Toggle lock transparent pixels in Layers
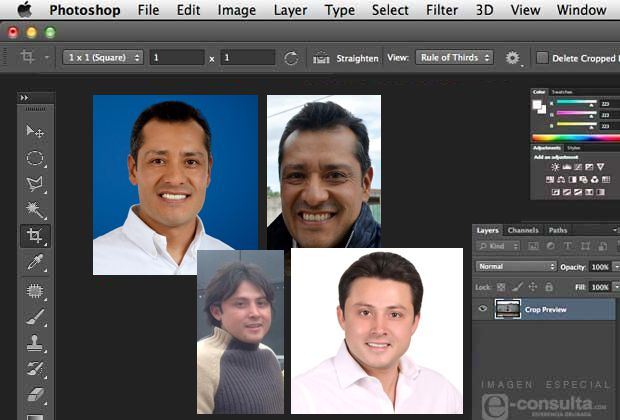The height and width of the screenshot is (420, 620). (502, 287)
